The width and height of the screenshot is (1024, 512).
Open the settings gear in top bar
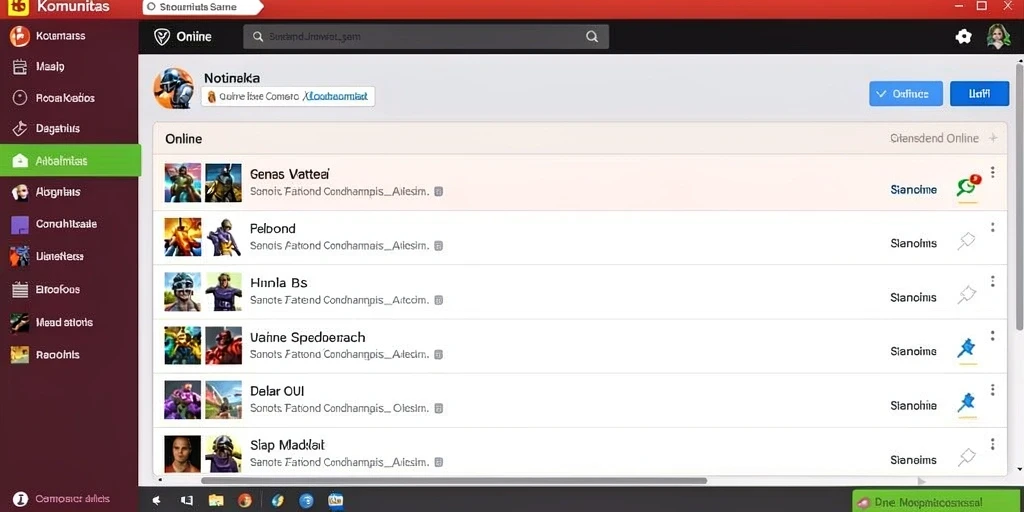[963, 37]
